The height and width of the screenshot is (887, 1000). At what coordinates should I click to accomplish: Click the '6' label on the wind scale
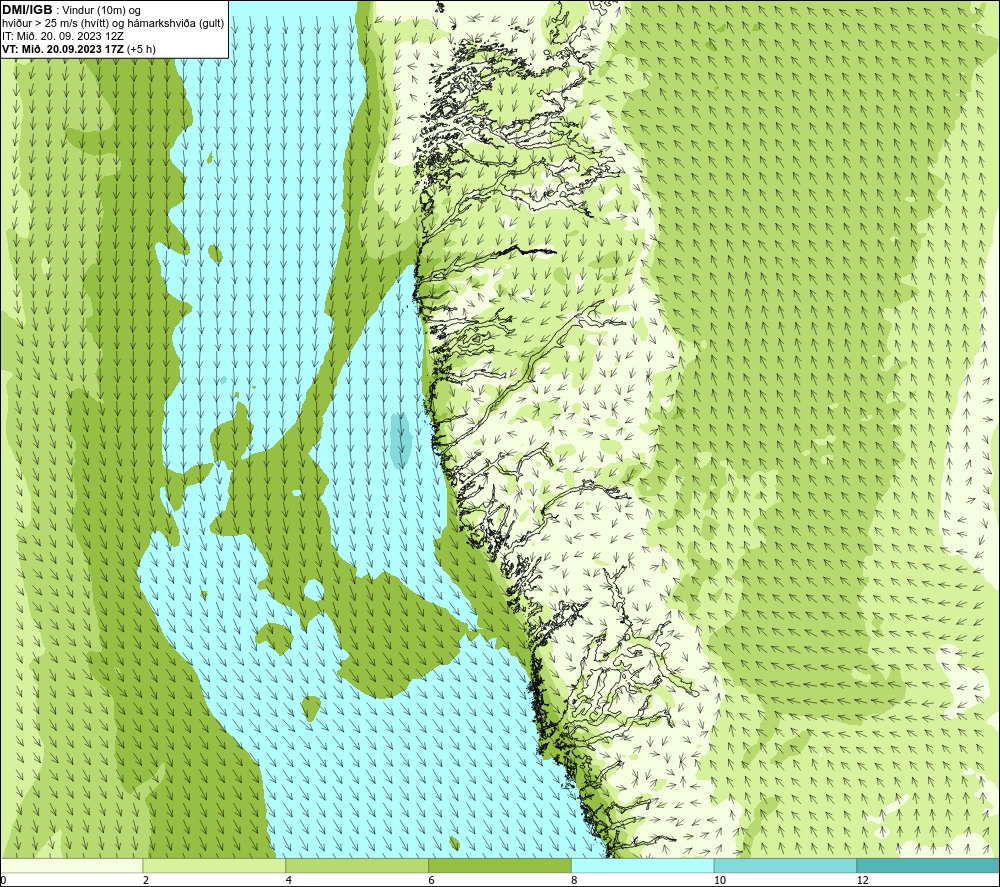pyautogui.click(x=432, y=880)
